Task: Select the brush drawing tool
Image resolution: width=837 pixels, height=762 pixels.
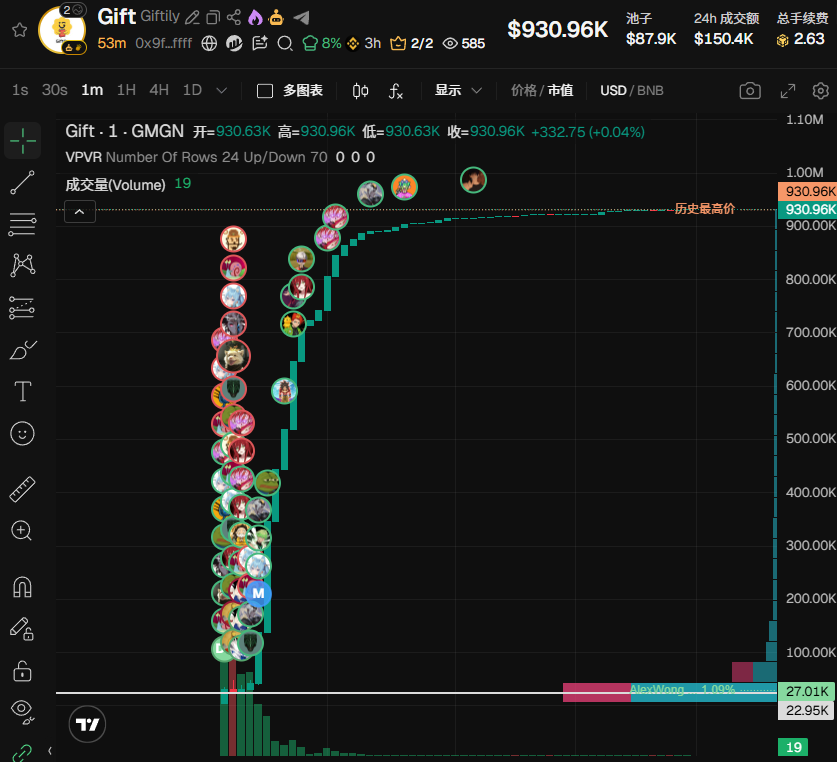Action: pos(22,350)
